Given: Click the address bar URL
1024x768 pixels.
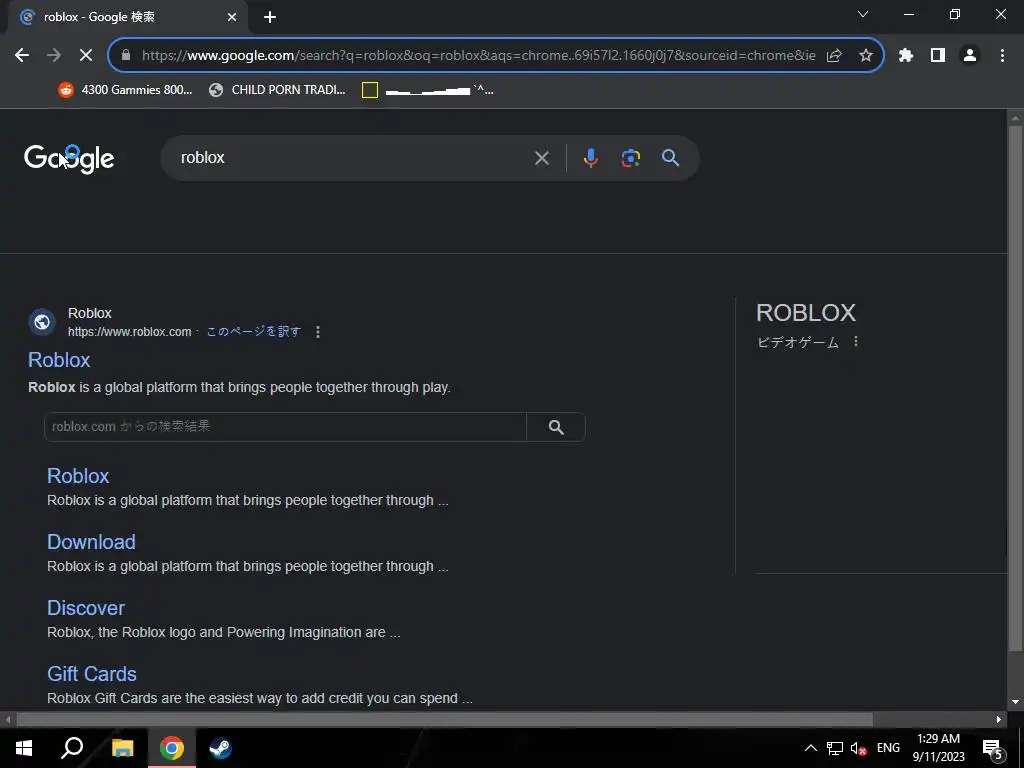Looking at the screenshot, I should coord(478,56).
